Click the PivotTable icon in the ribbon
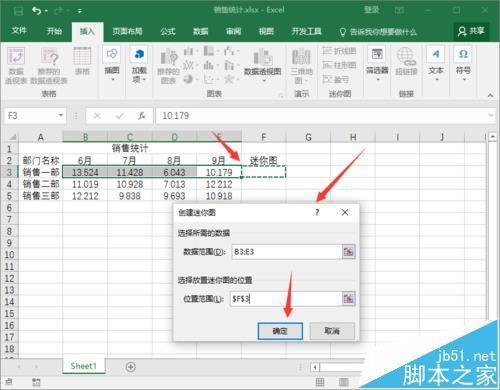Screen dimensions: 500x390 coord(16,56)
